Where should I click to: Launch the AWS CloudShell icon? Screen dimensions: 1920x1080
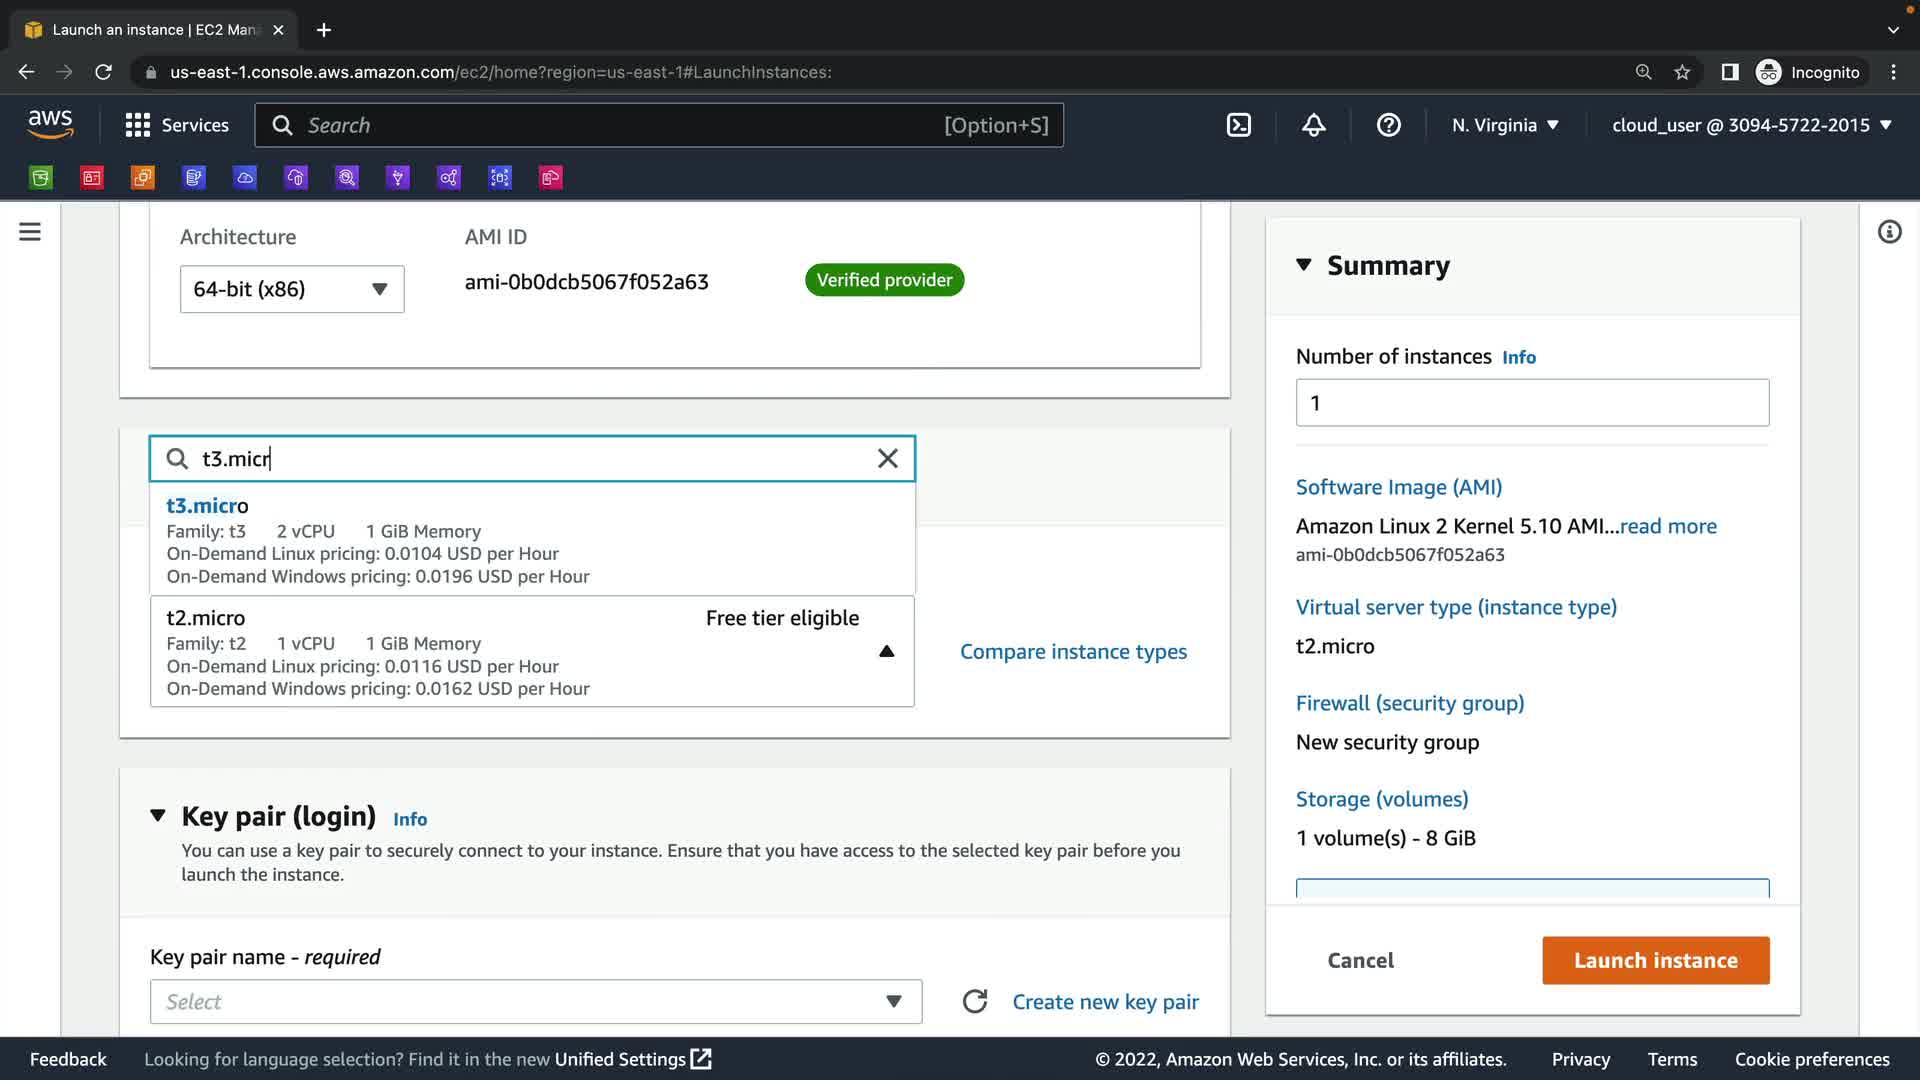pos(1238,125)
